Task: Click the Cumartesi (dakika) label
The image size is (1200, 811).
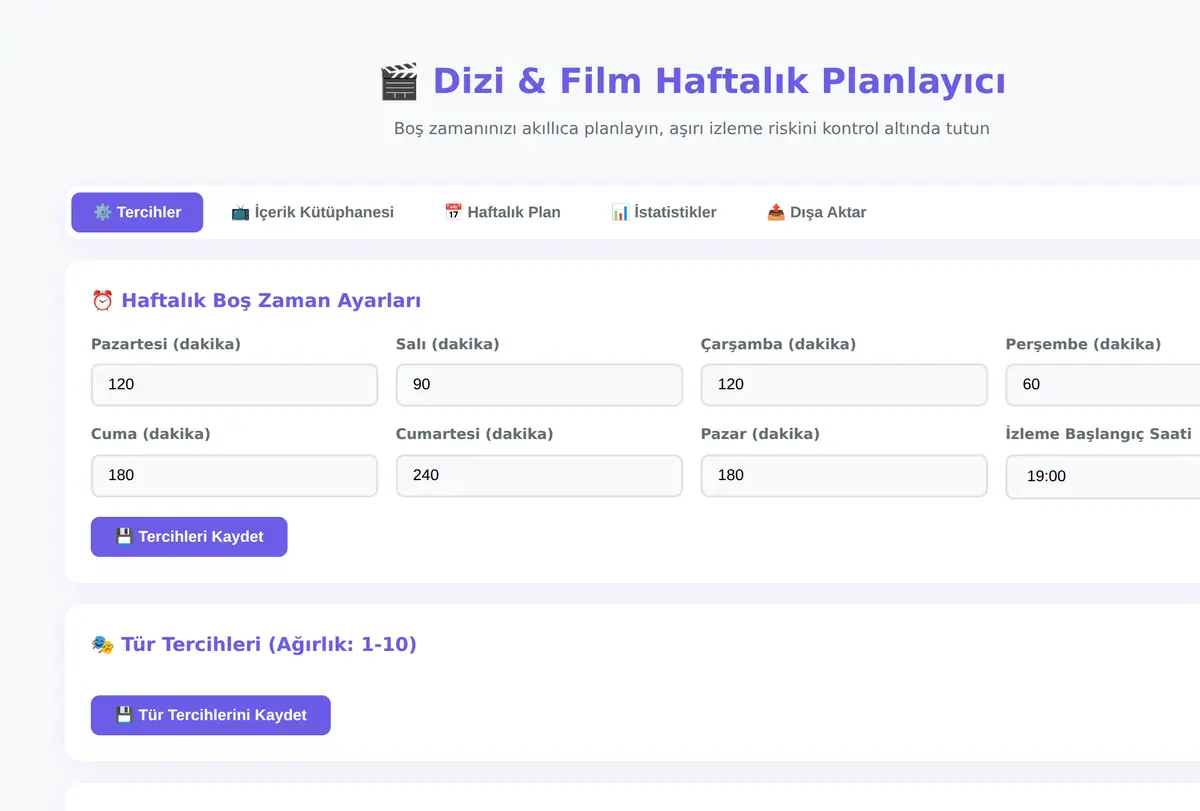Action: tap(475, 434)
